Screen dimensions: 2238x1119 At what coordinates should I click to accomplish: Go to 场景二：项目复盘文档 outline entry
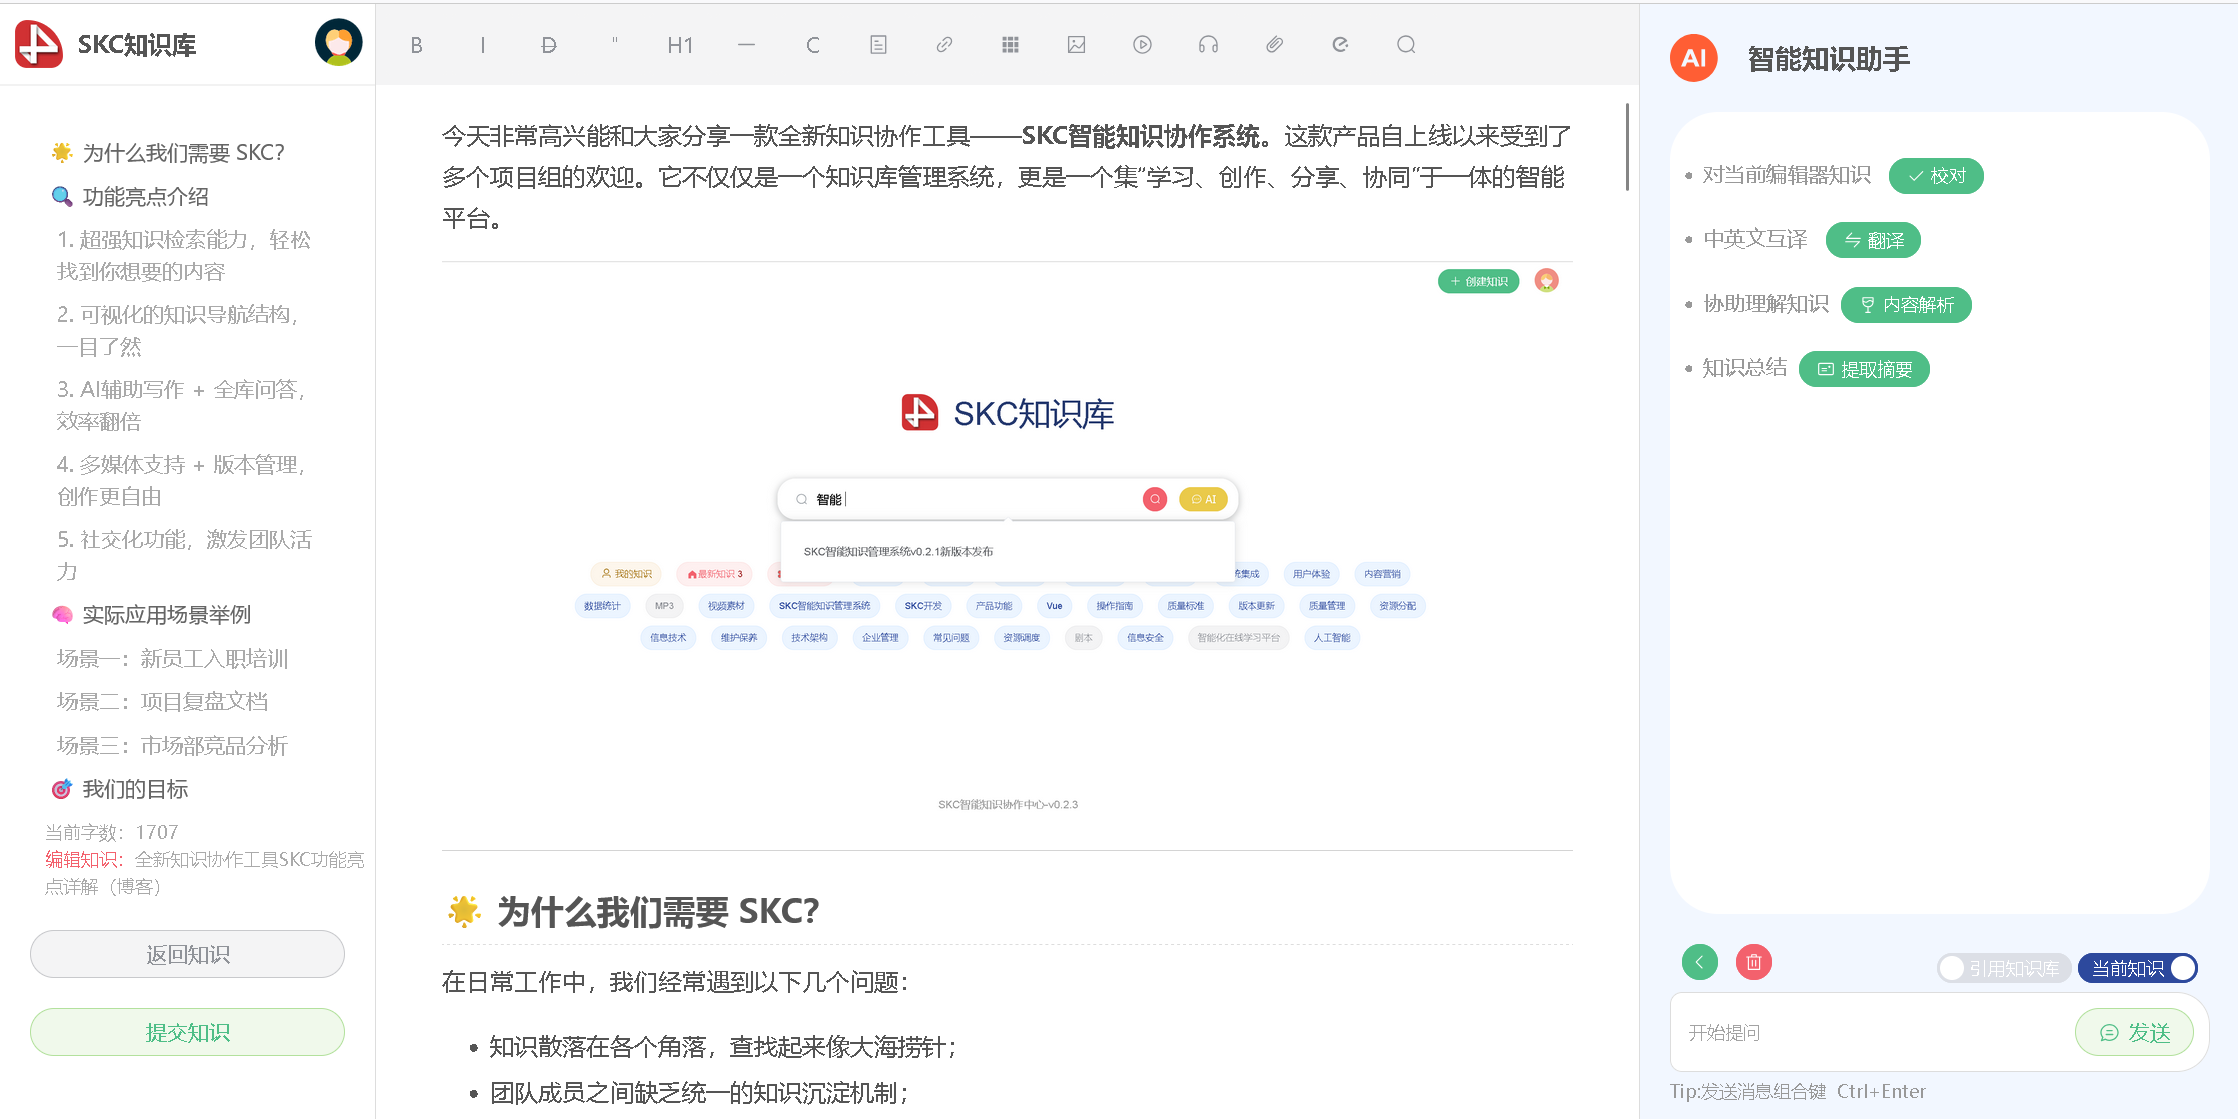pyautogui.click(x=162, y=702)
